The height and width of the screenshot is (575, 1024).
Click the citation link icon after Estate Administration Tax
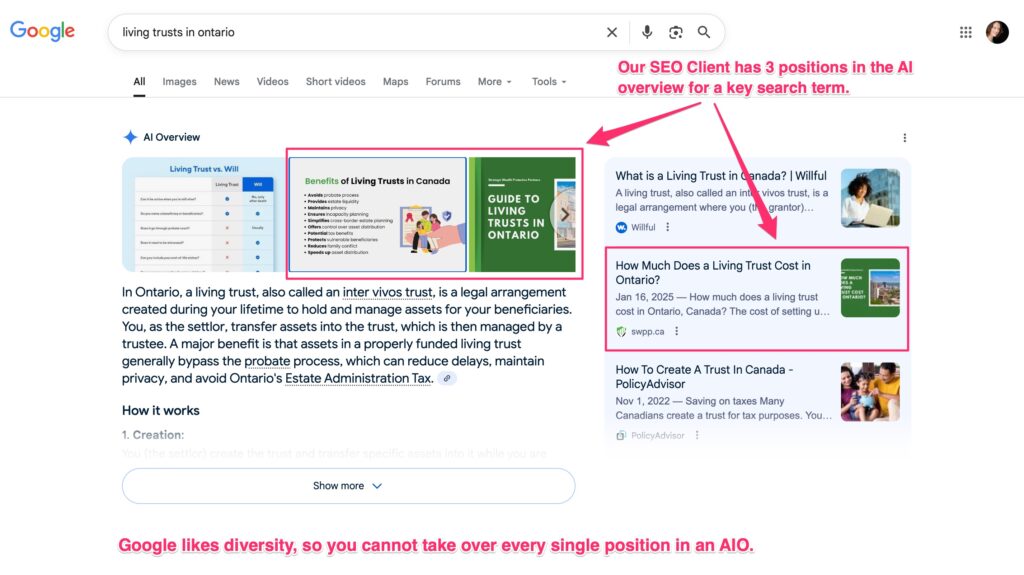(x=447, y=378)
